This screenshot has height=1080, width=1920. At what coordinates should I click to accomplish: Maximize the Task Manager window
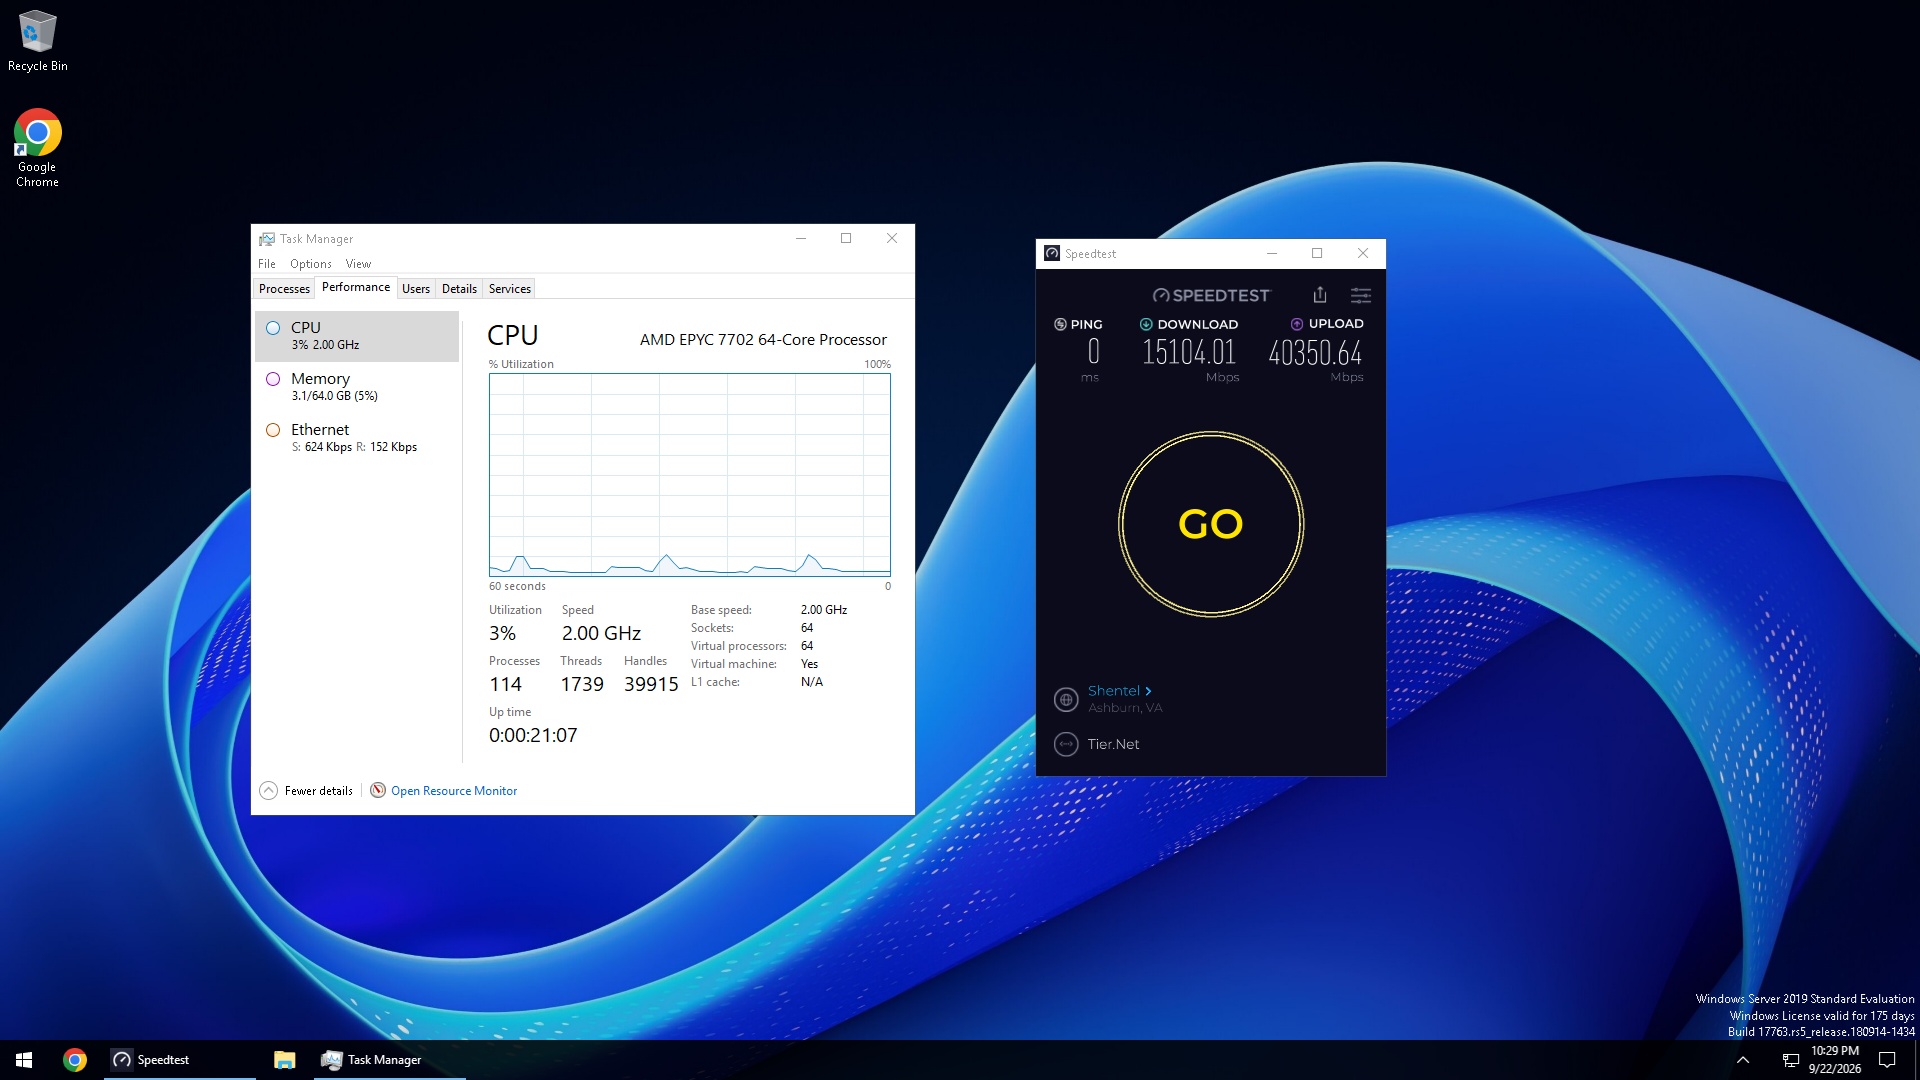click(x=846, y=238)
